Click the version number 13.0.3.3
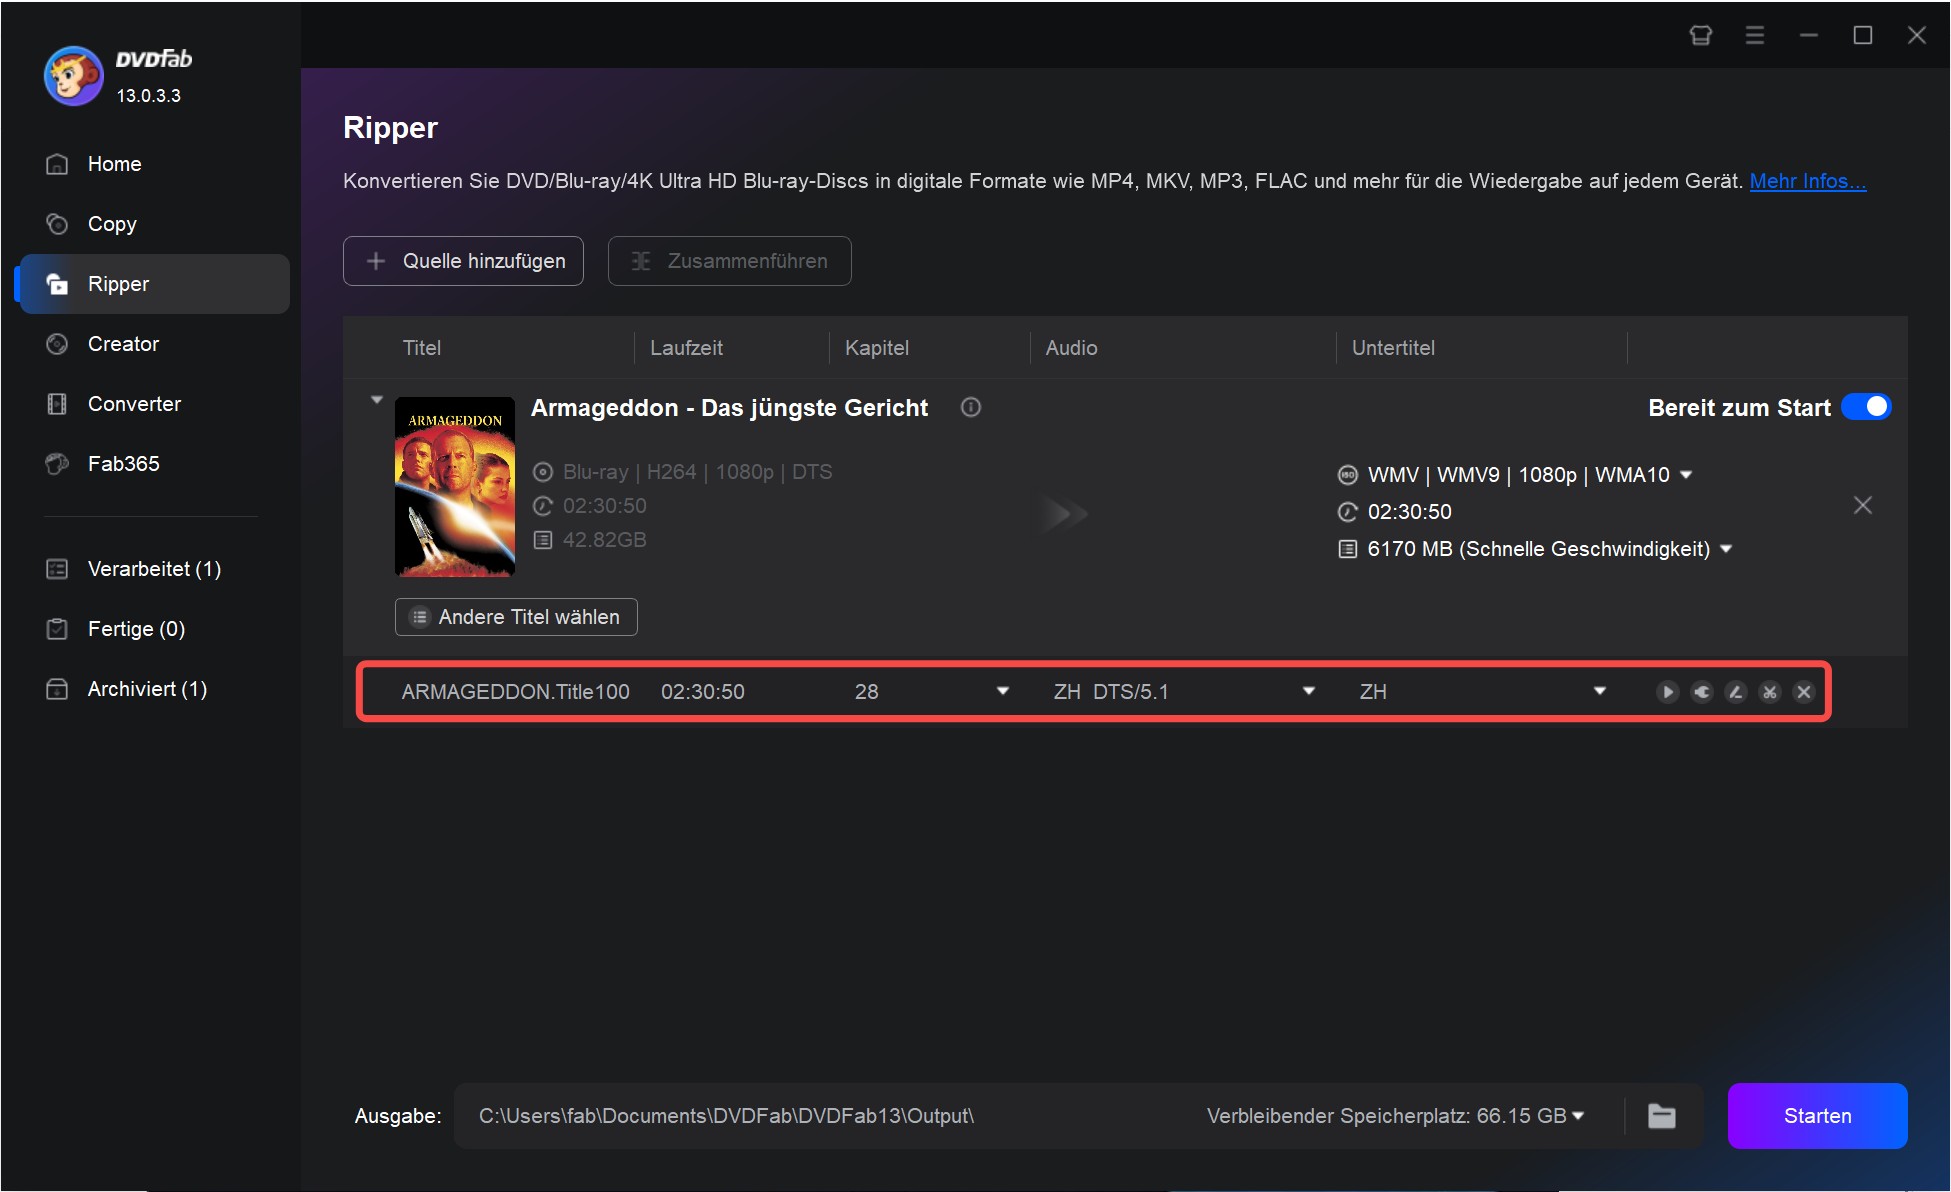Viewport: 1951px width, 1192px height. (x=148, y=96)
